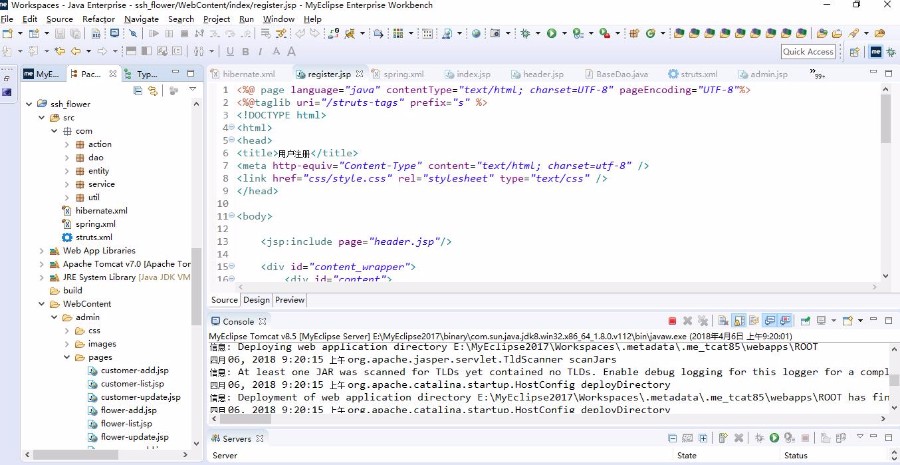Click the Bold formatting icon
900x465 pixels.
245,52
